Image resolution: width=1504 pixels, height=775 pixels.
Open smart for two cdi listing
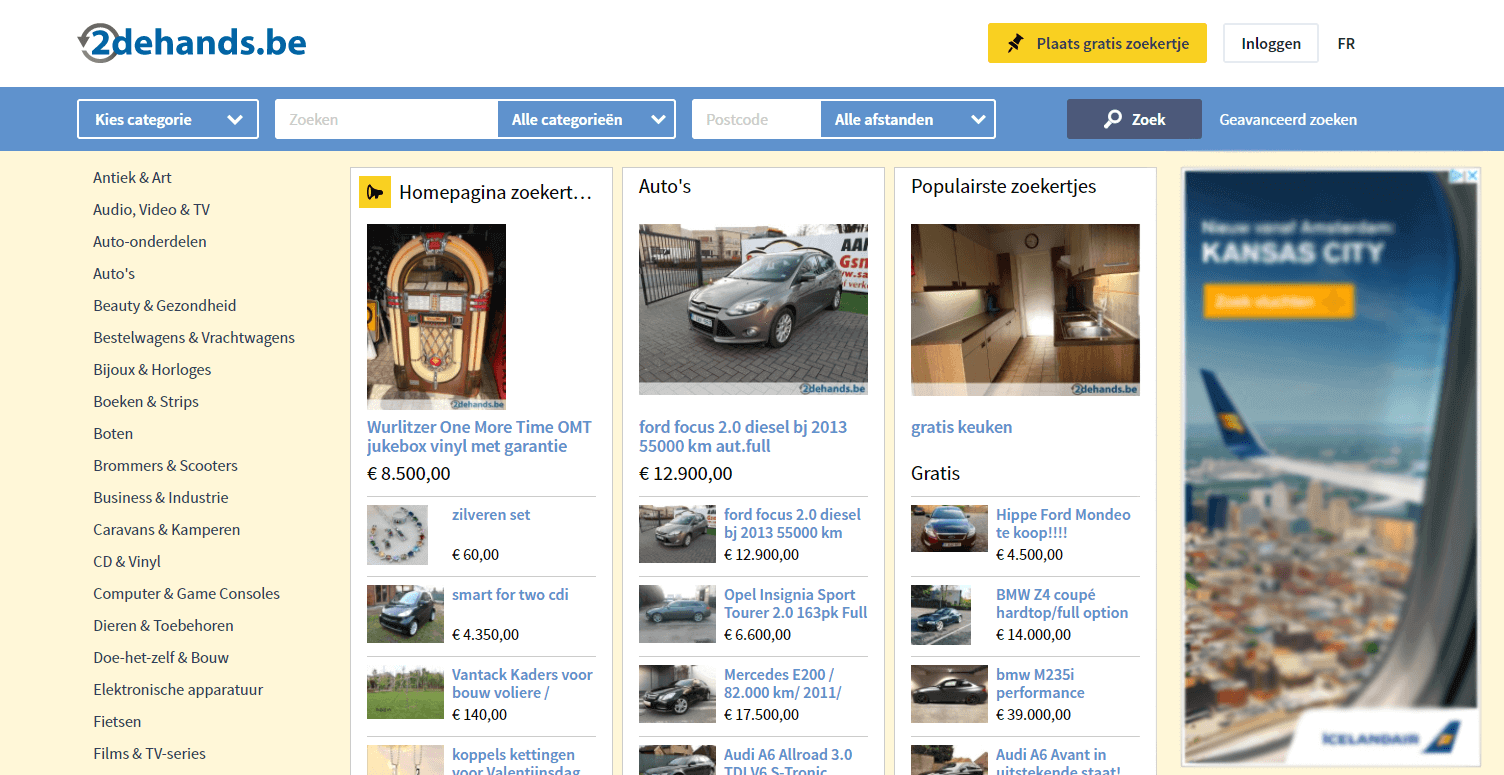coord(510,595)
